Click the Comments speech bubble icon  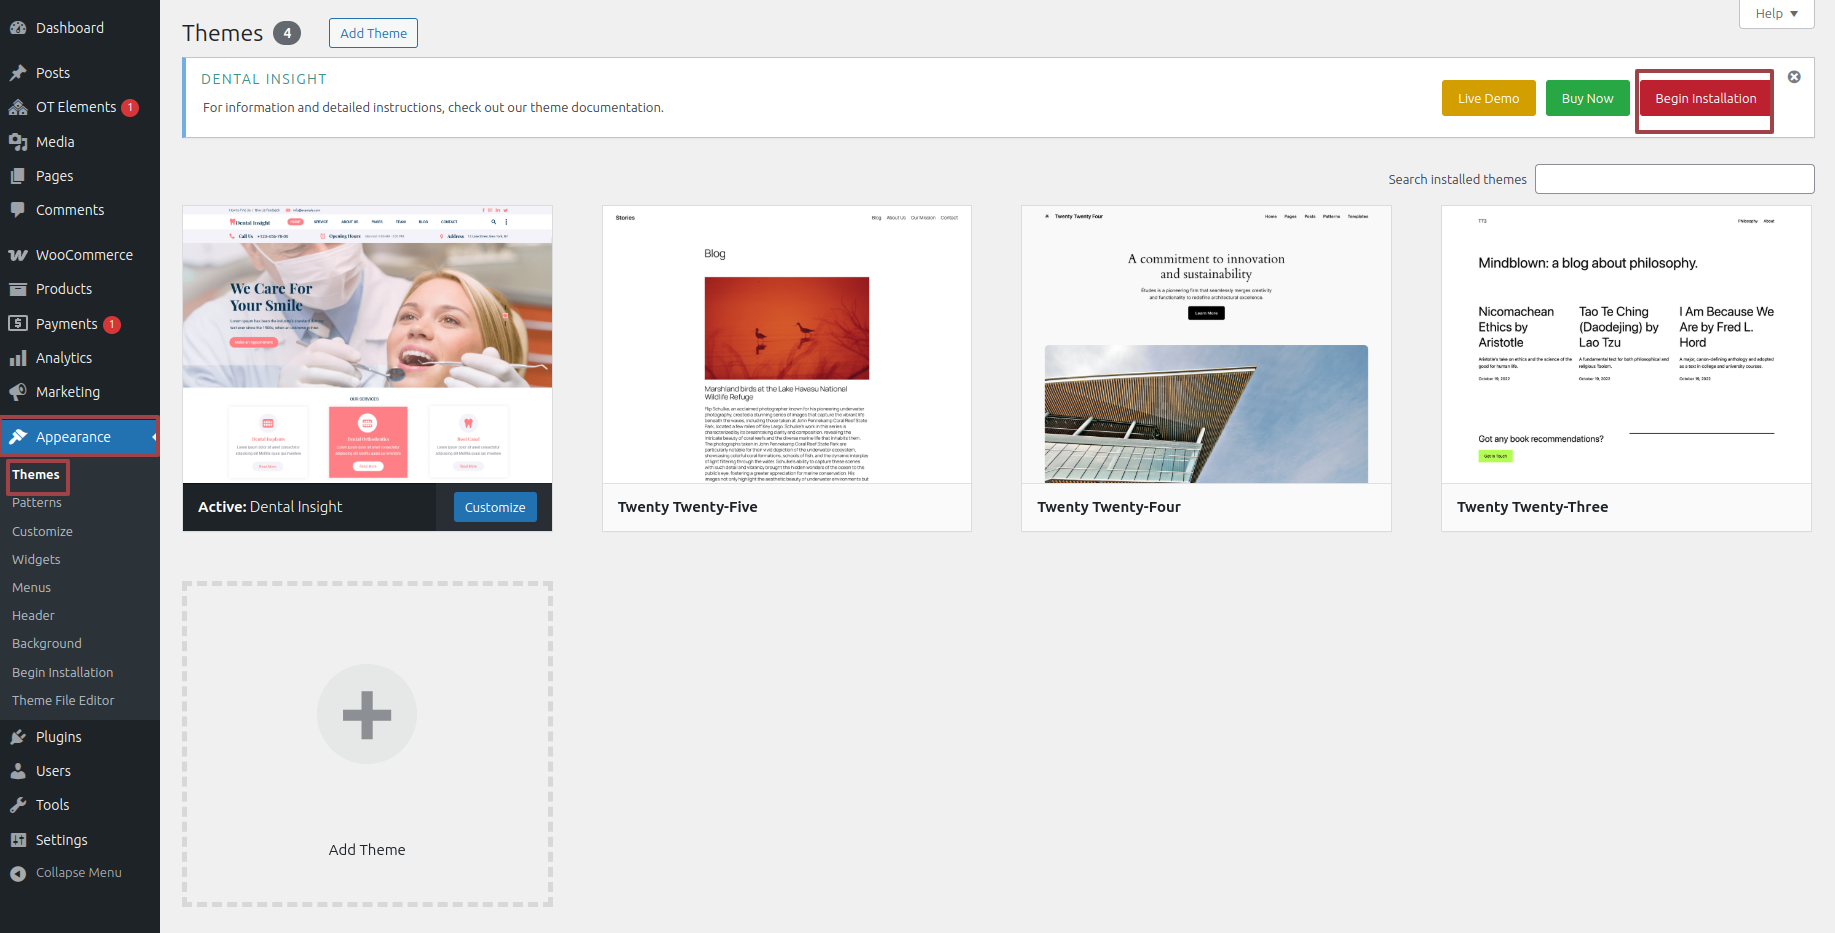coord(18,210)
